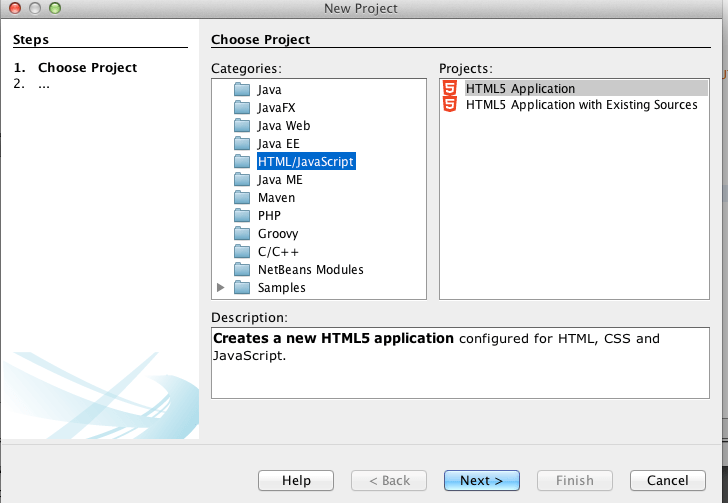728x503 pixels.
Task: Expand the Samples category tree node
Action: pos(221,287)
